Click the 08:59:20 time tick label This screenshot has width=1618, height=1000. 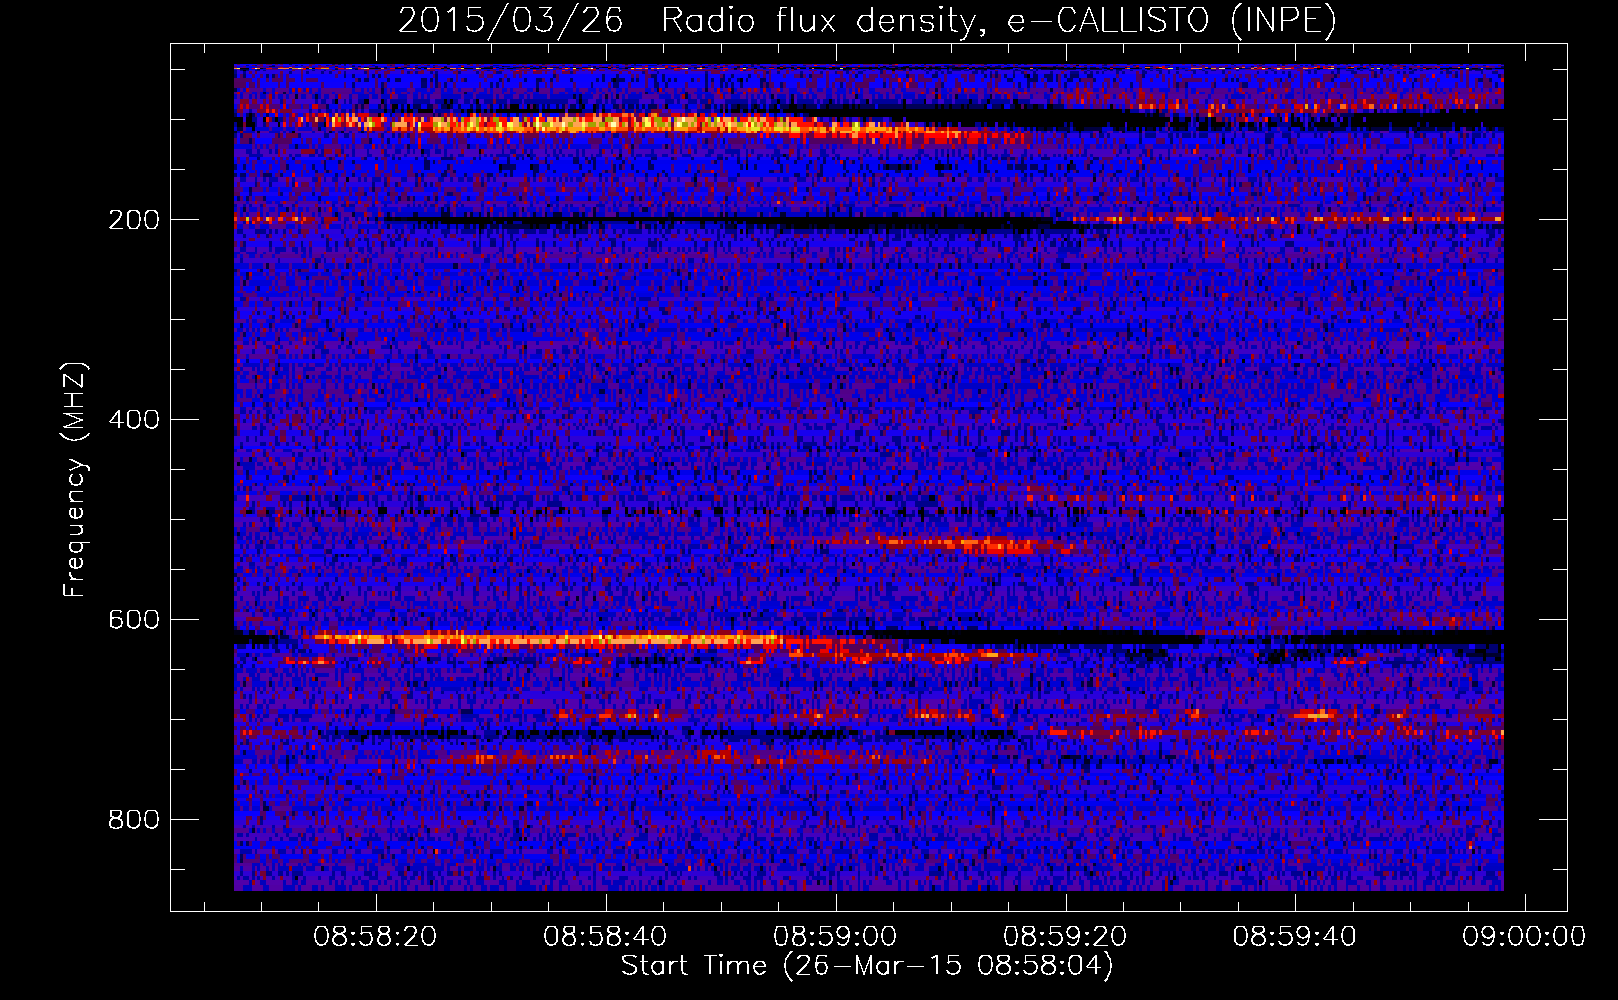coord(1065,937)
